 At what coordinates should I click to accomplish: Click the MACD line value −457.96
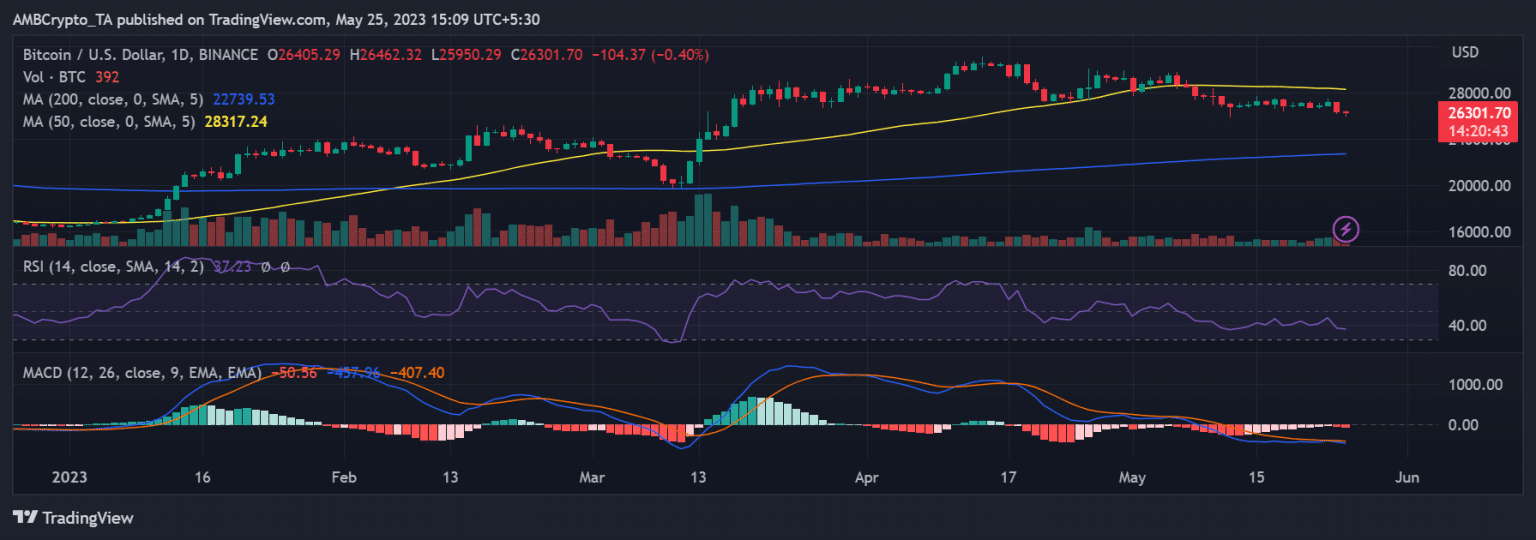point(353,373)
